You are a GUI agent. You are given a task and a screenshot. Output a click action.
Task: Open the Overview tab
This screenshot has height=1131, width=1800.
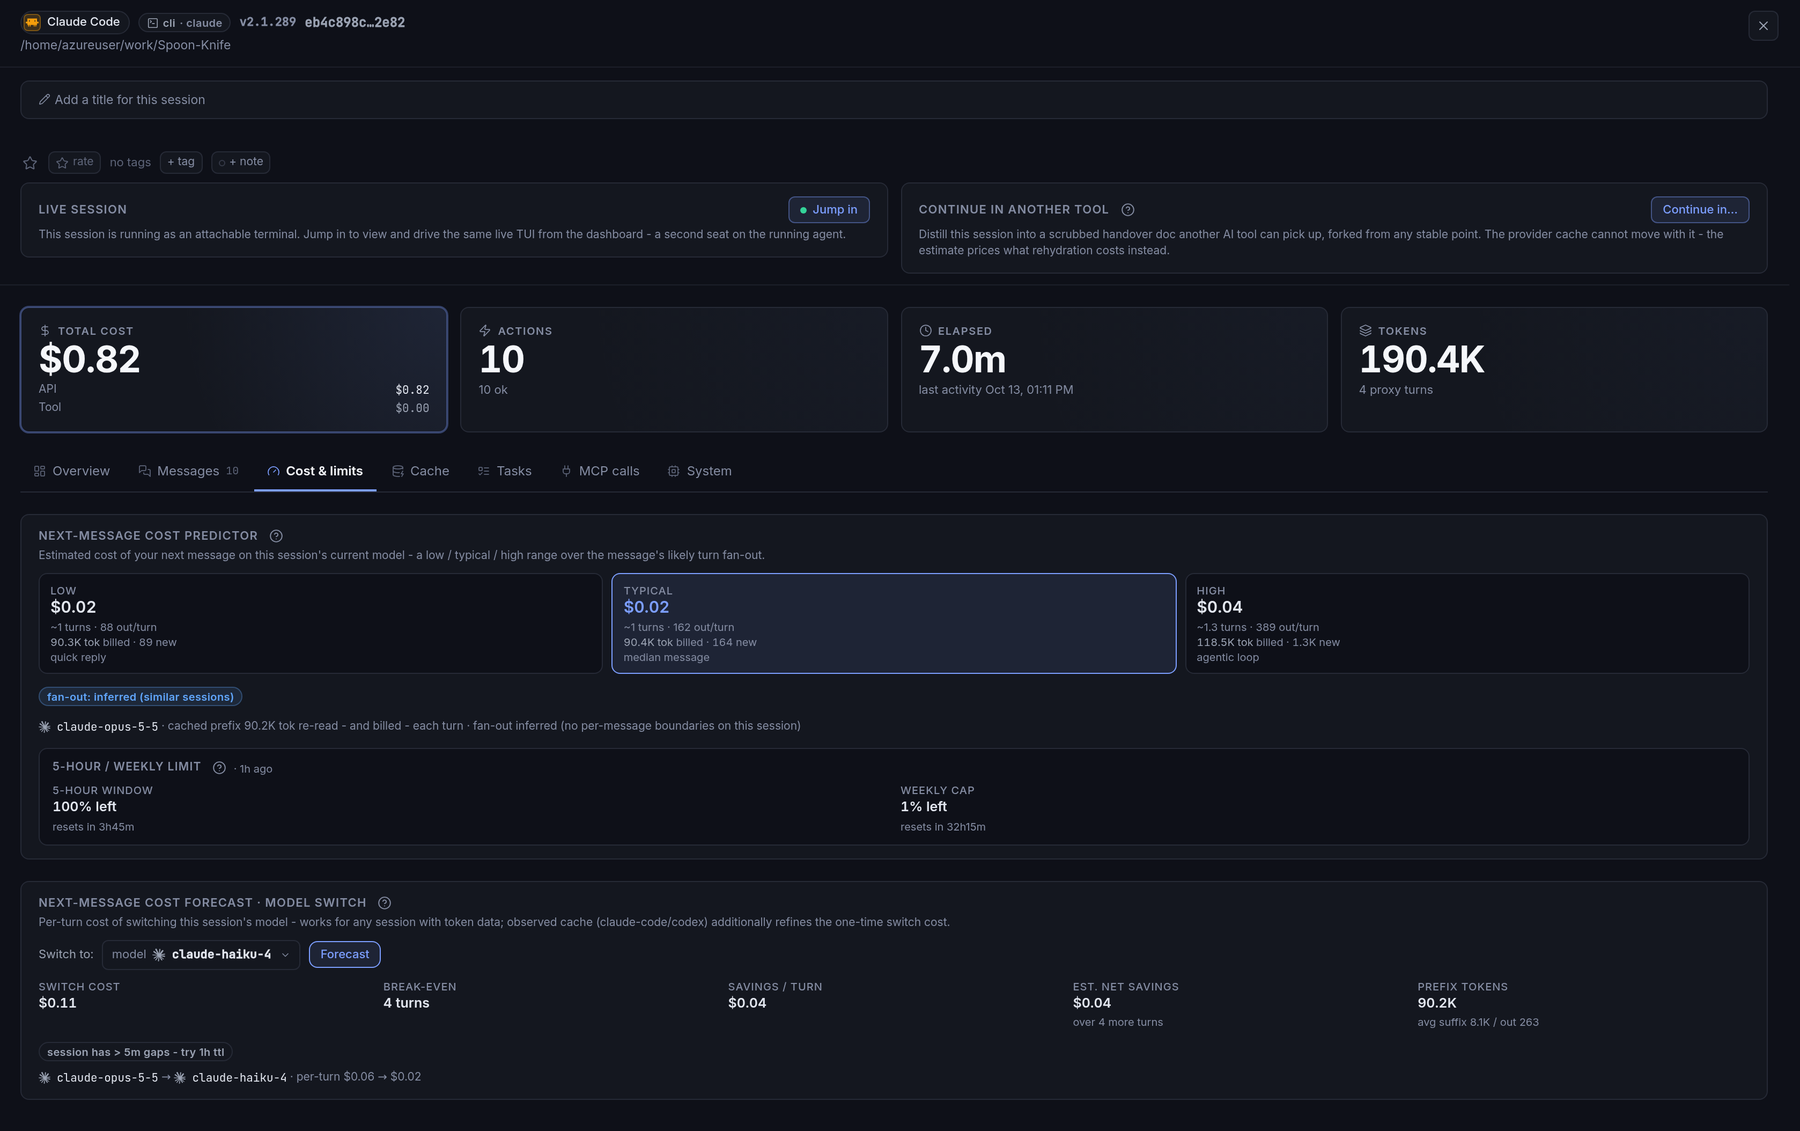(72, 471)
